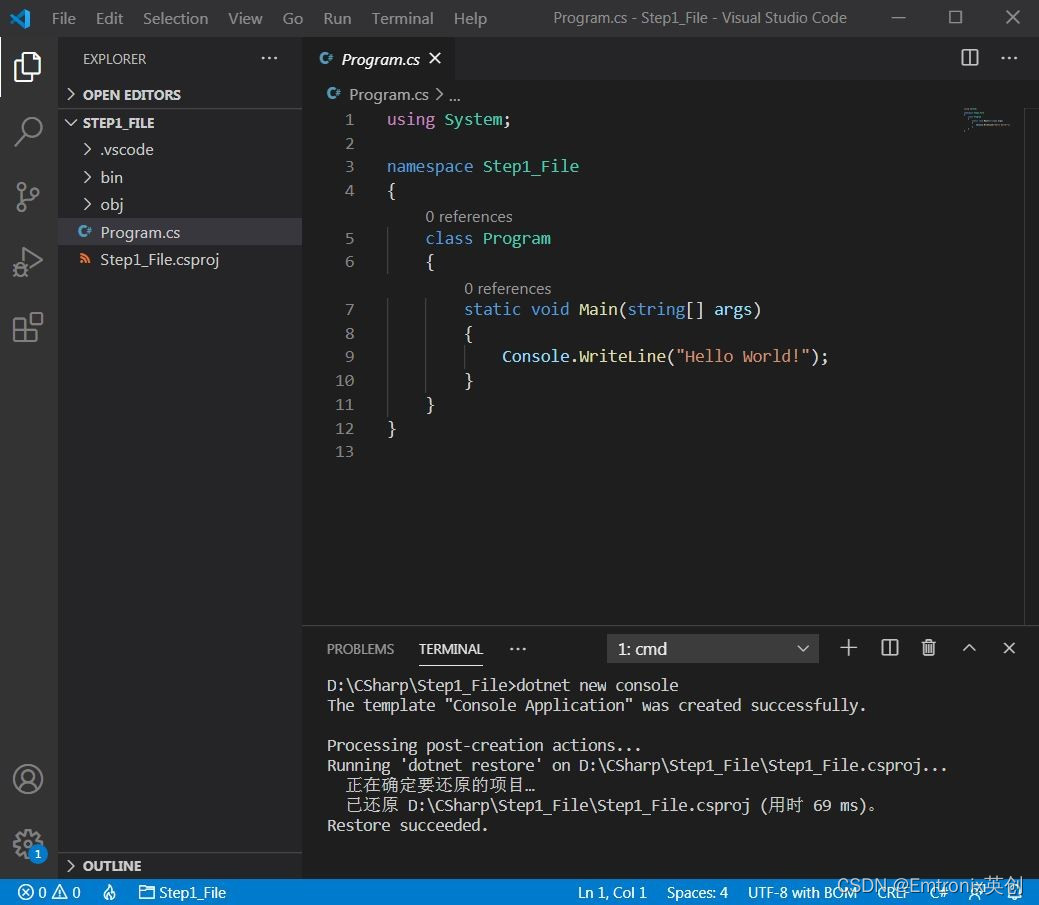The width and height of the screenshot is (1039, 905).
Task: Open the Manage gear icon
Action: tap(28, 844)
